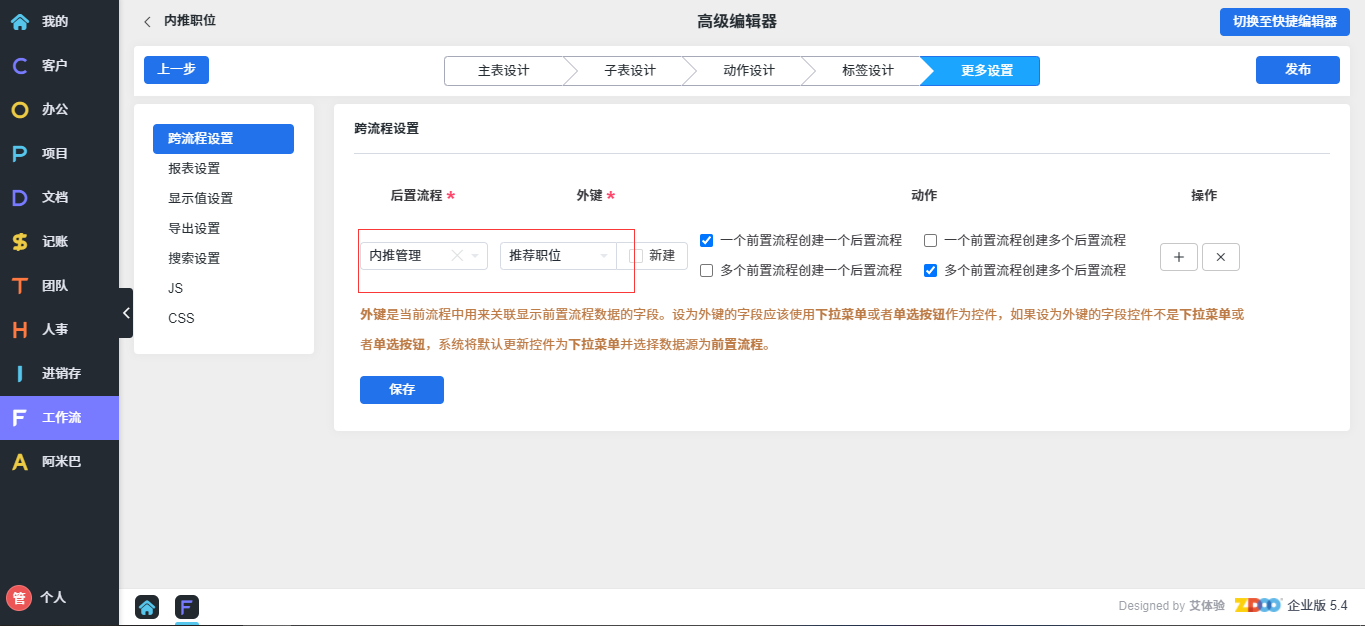The image size is (1365, 626).
Task: Click the 记账 dollar icon in sidebar
Action: (x=20, y=242)
